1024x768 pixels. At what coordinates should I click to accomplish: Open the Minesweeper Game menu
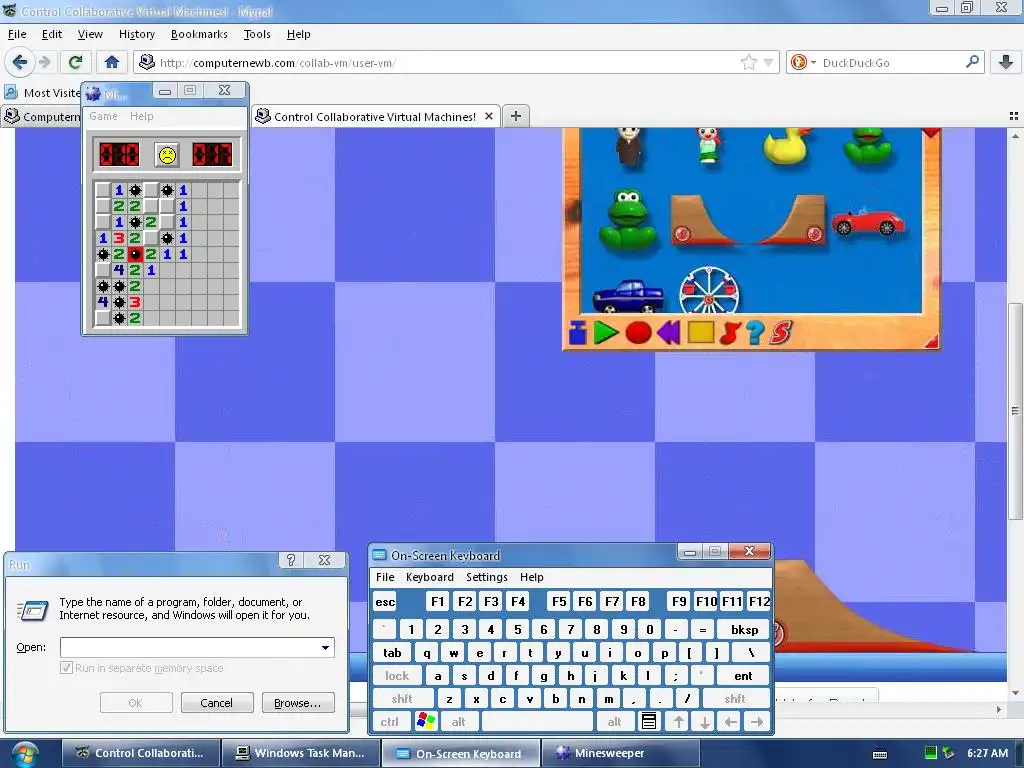coord(103,116)
